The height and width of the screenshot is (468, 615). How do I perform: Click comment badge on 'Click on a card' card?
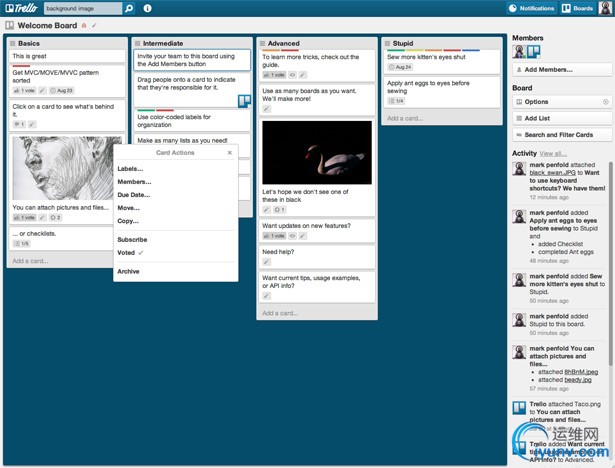[x=19, y=124]
